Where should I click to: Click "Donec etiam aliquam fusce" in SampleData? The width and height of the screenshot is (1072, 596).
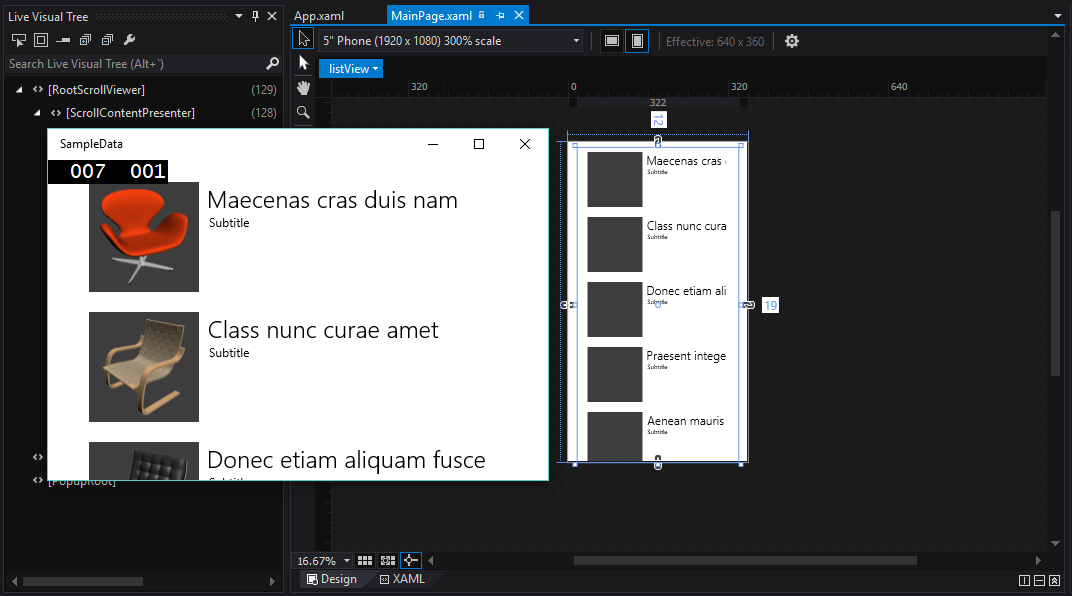pos(346,460)
